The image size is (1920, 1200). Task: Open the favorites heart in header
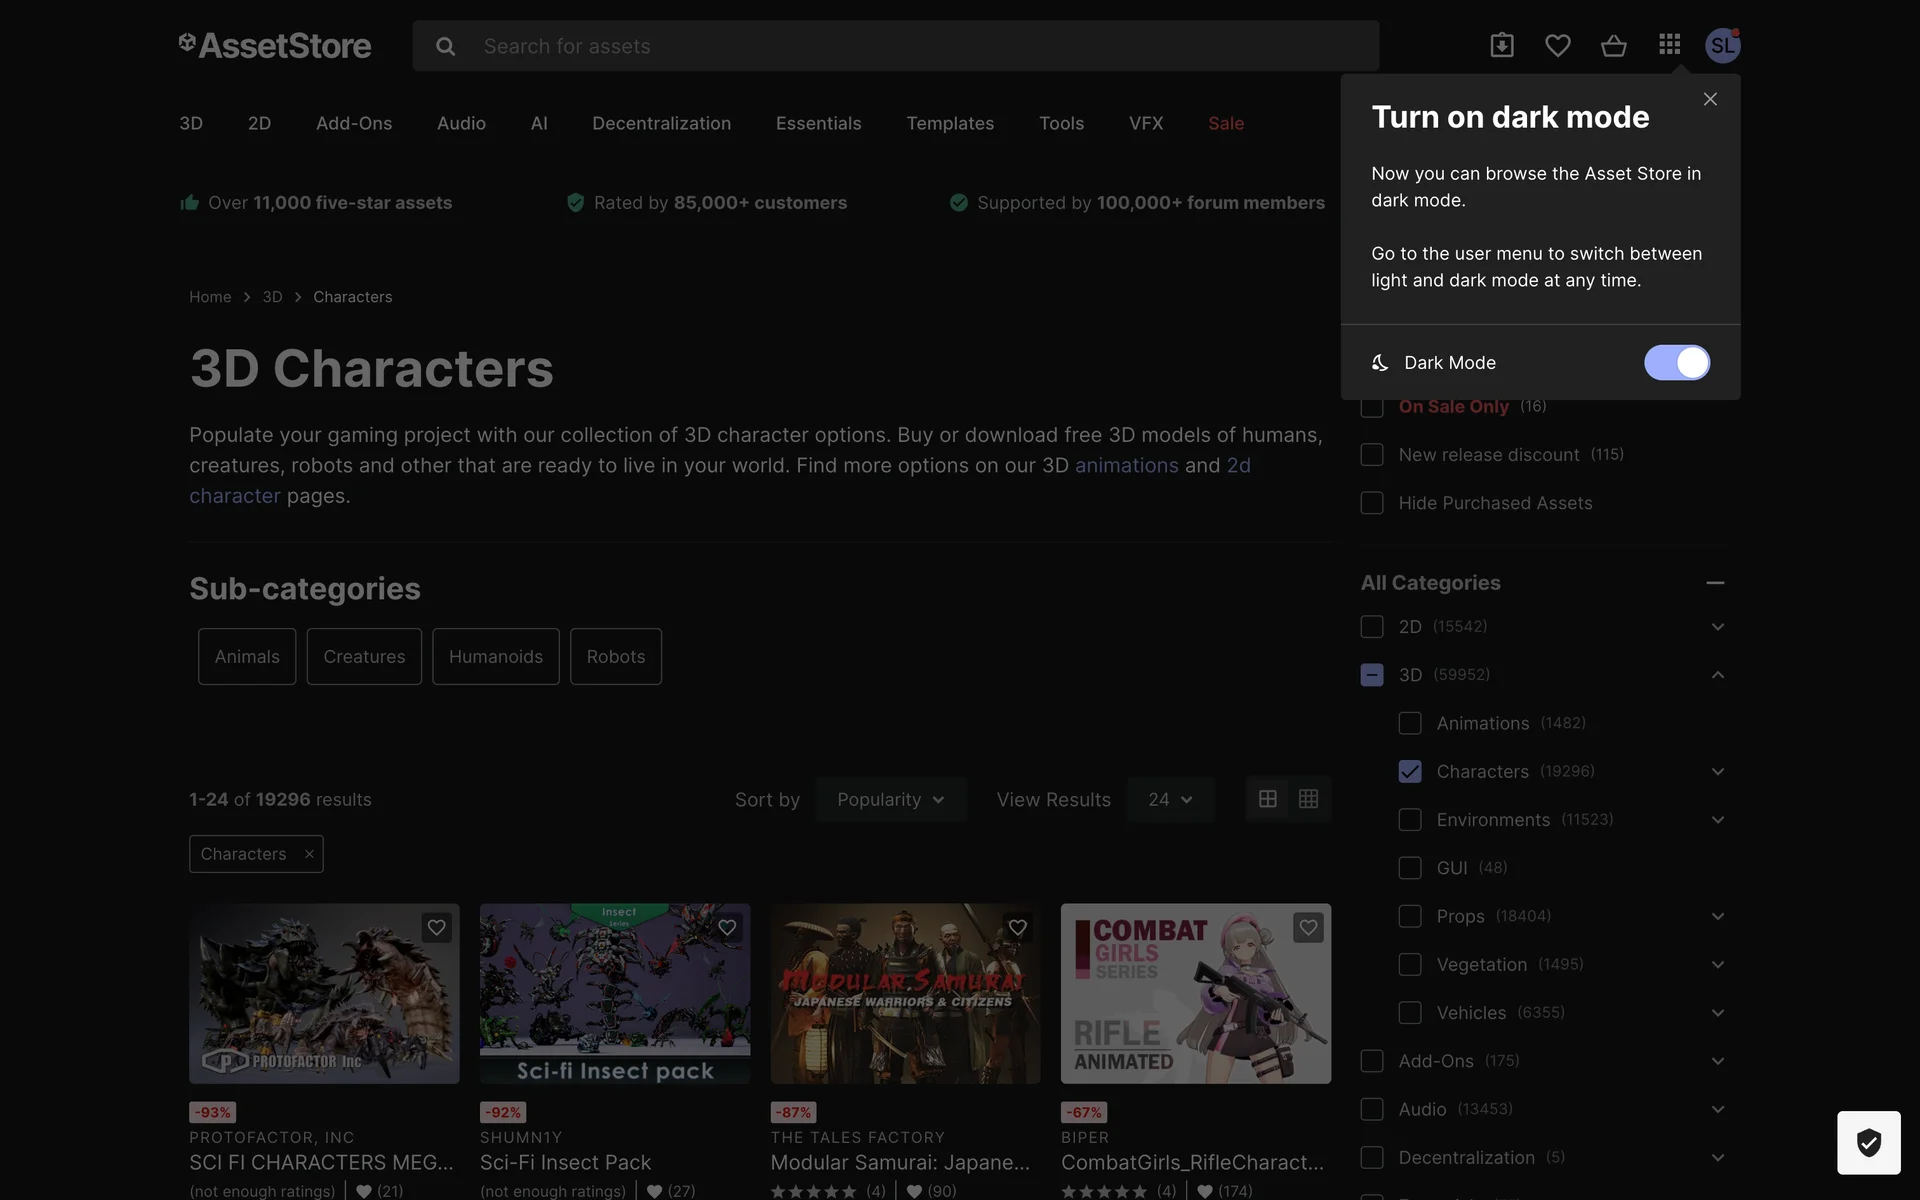[x=1557, y=45]
